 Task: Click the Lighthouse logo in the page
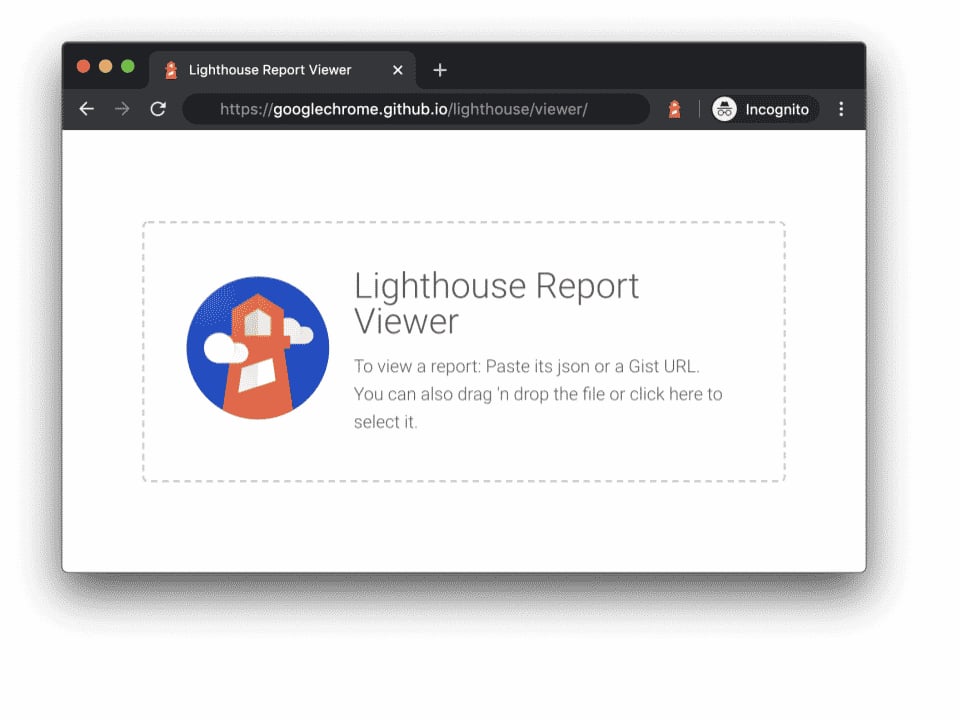click(x=258, y=348)
